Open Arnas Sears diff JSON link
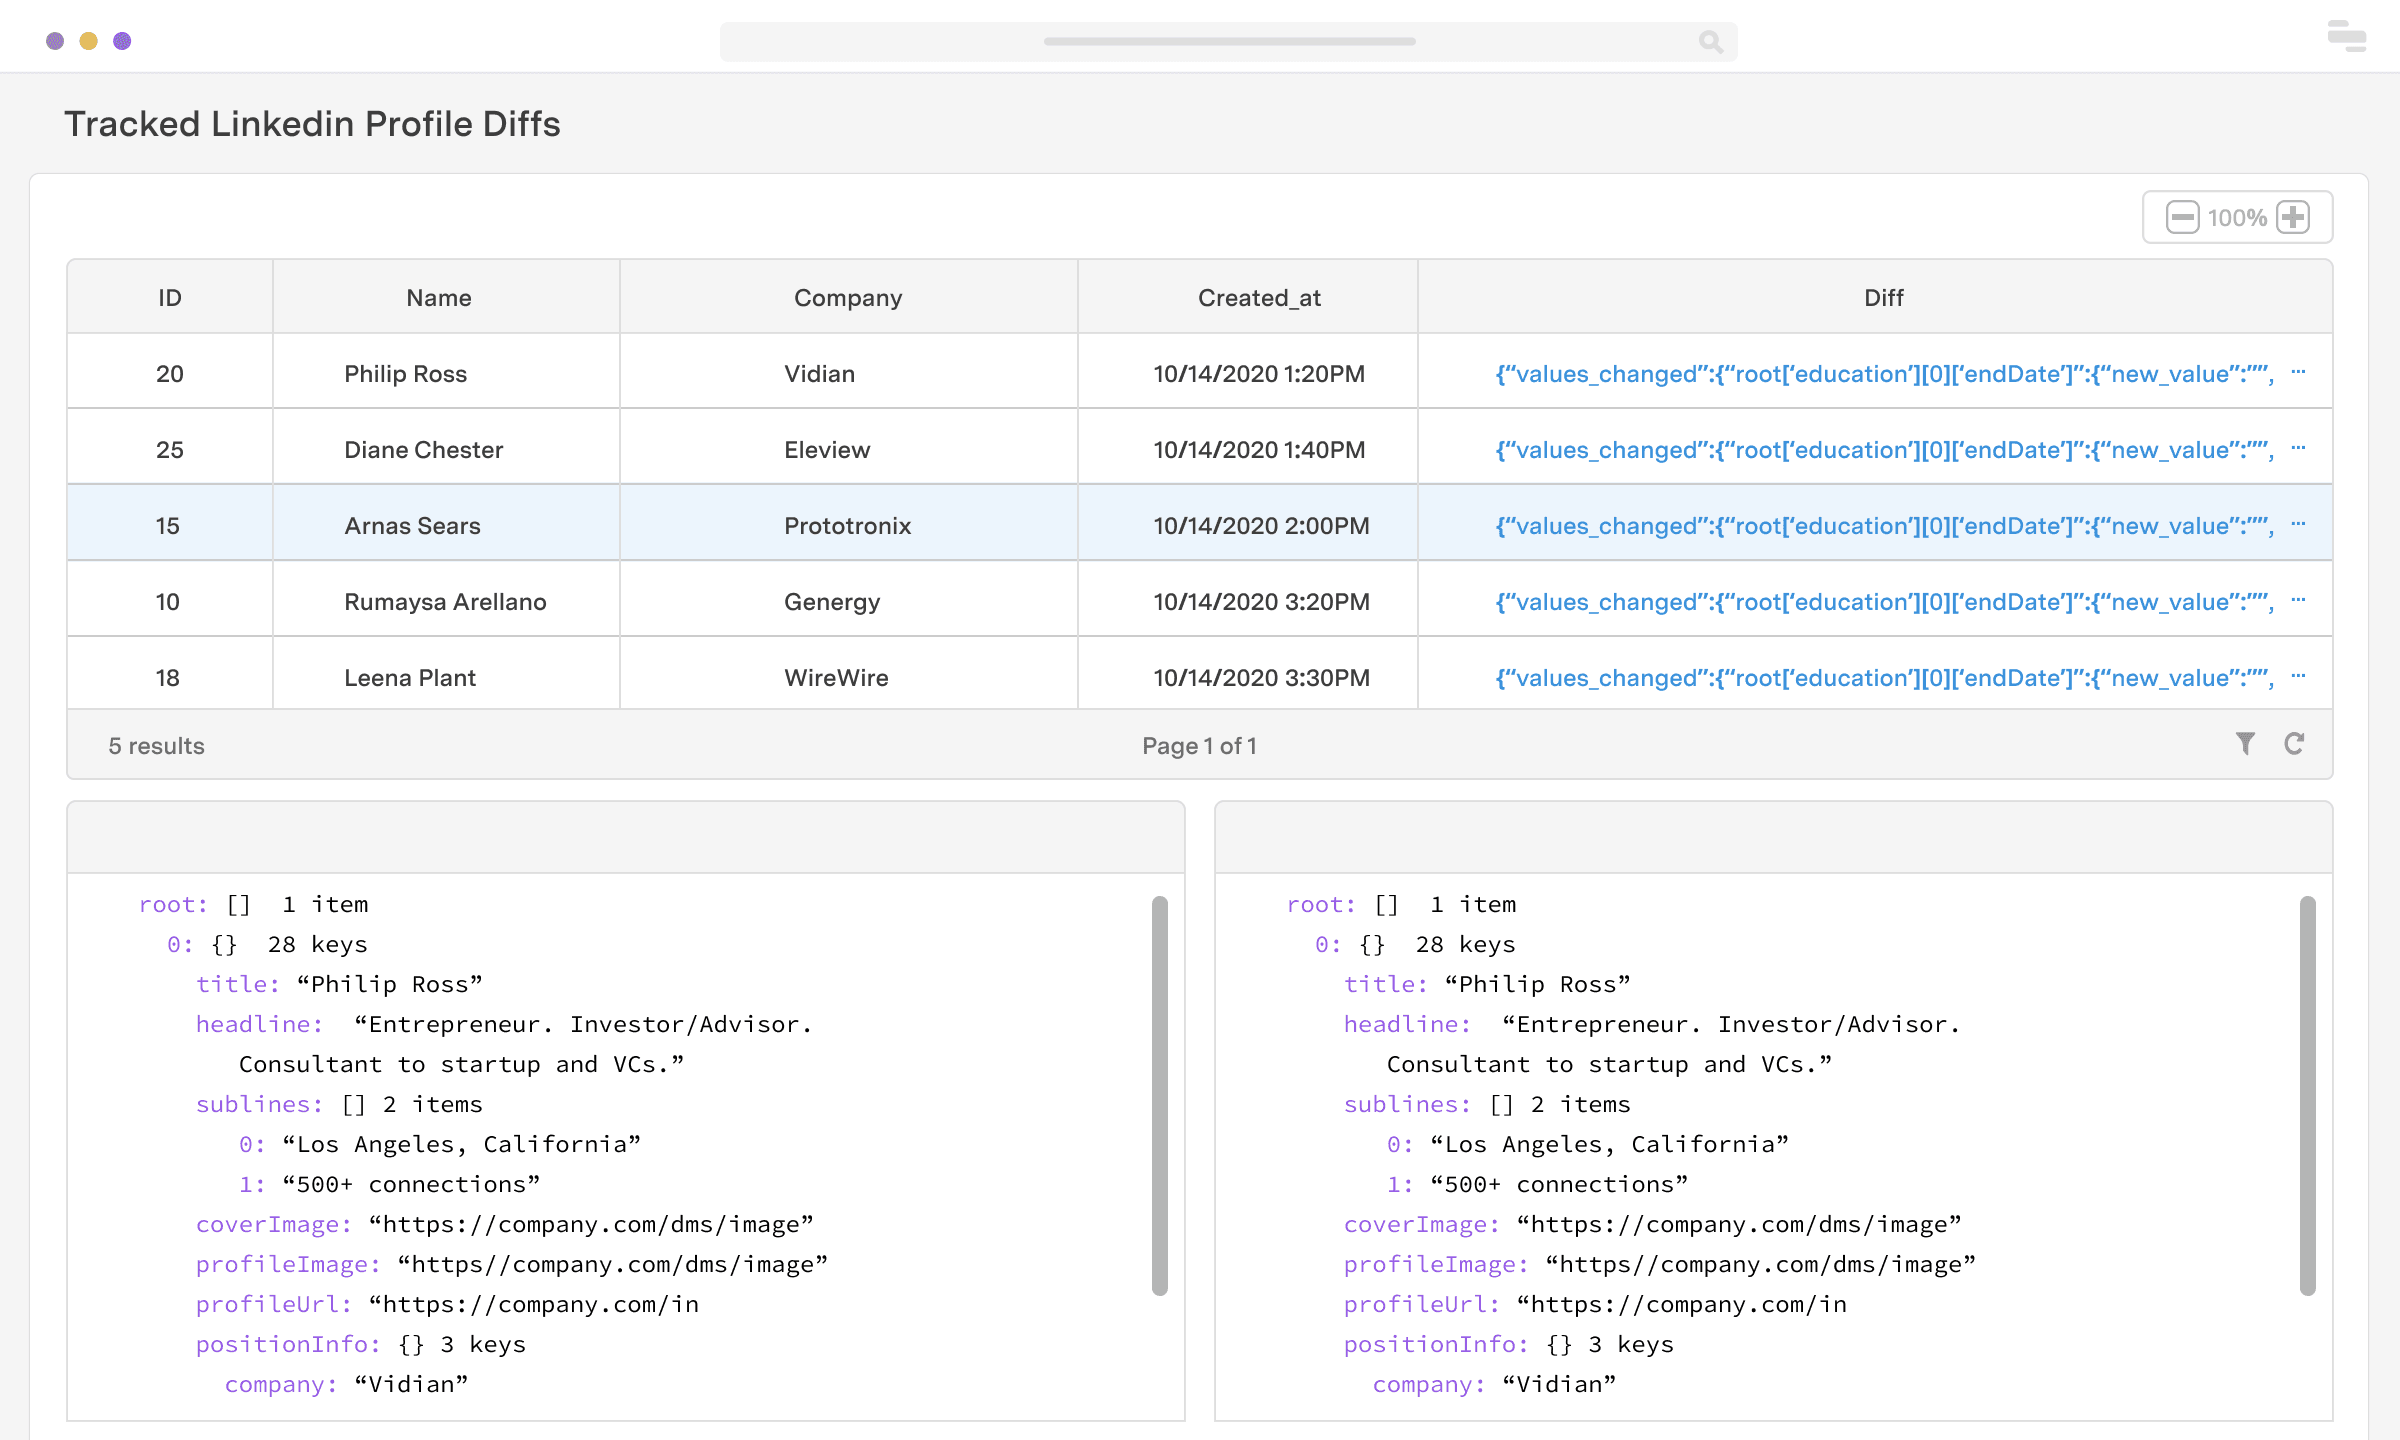2400x1440 pixels. [x=1884, y=526]
